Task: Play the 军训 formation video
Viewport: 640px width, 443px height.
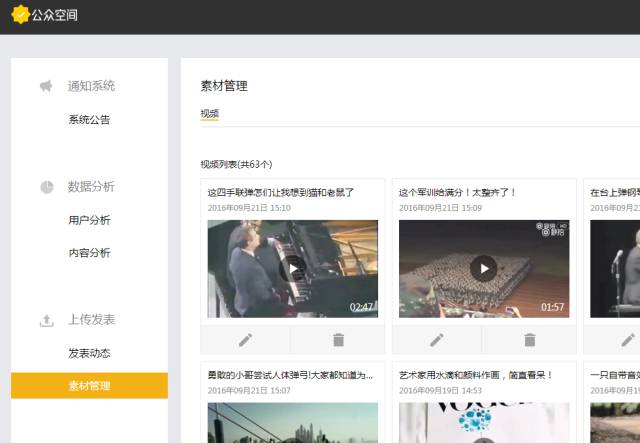Action: 484,269
